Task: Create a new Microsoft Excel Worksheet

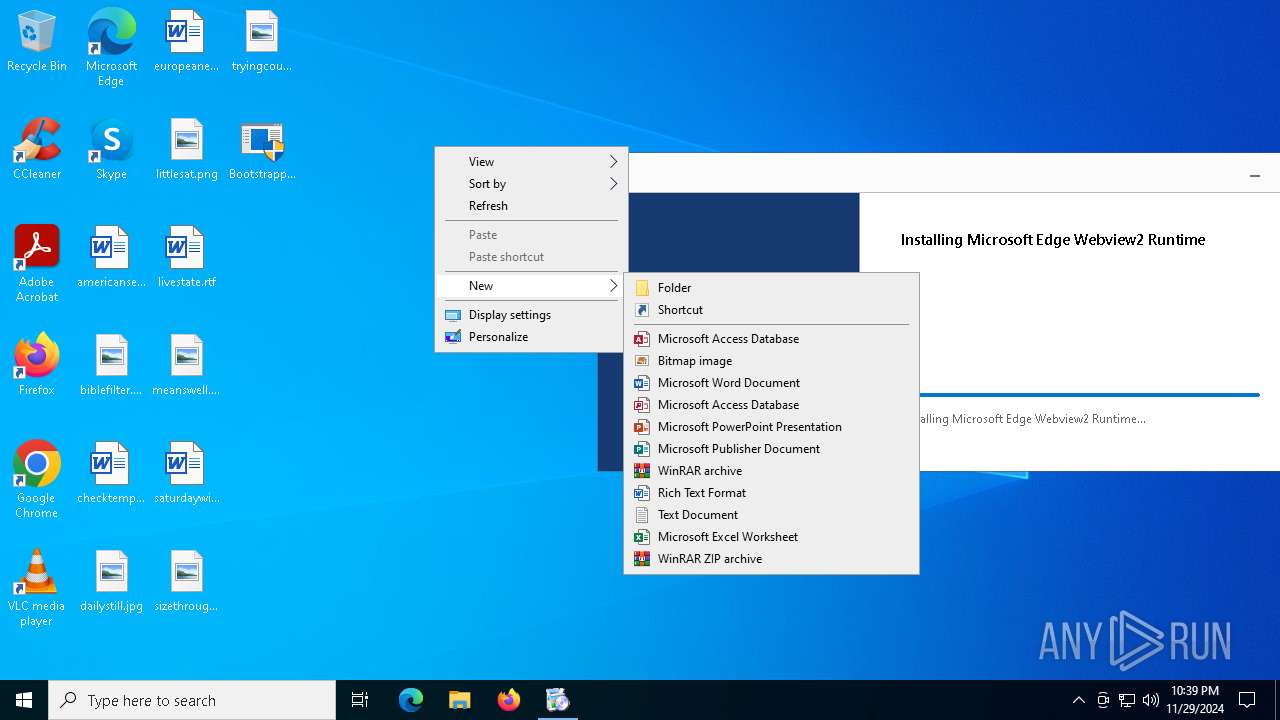Action: click(771, 537)
